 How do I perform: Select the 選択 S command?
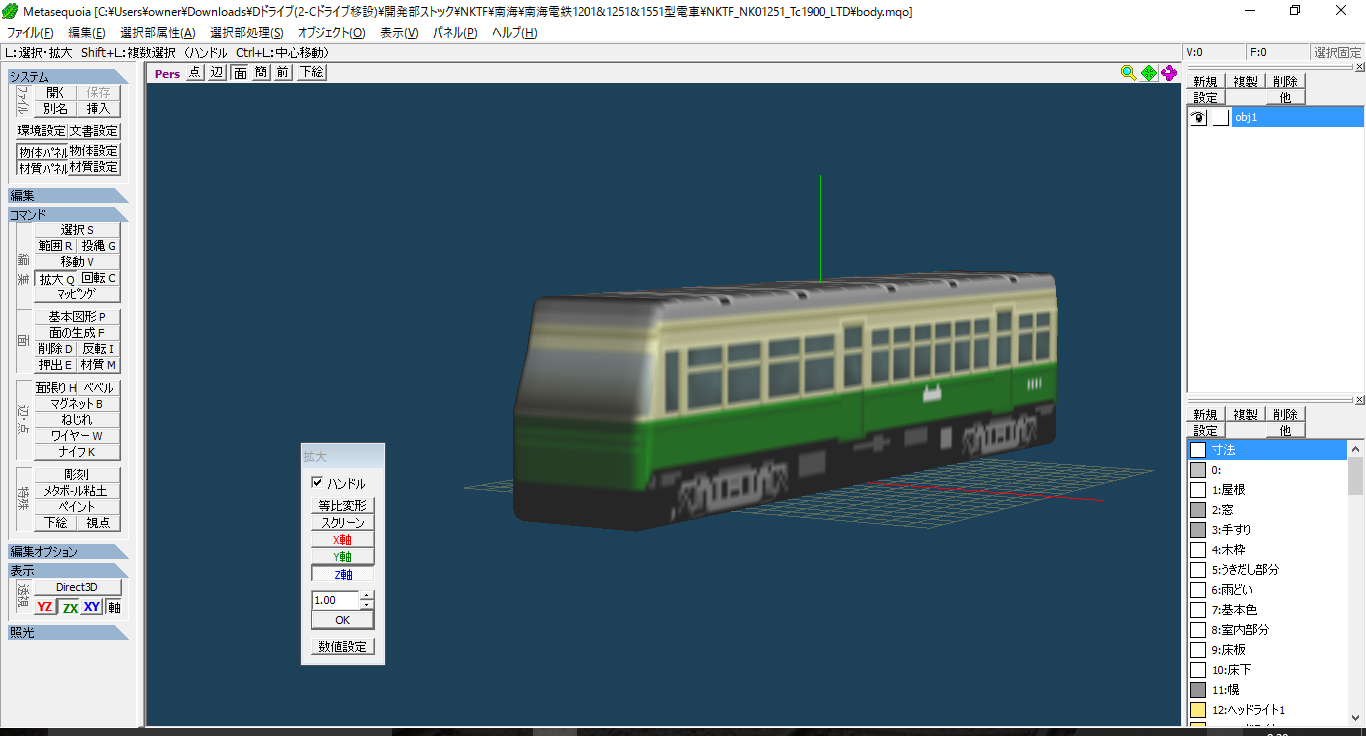(x=77, y=230)
